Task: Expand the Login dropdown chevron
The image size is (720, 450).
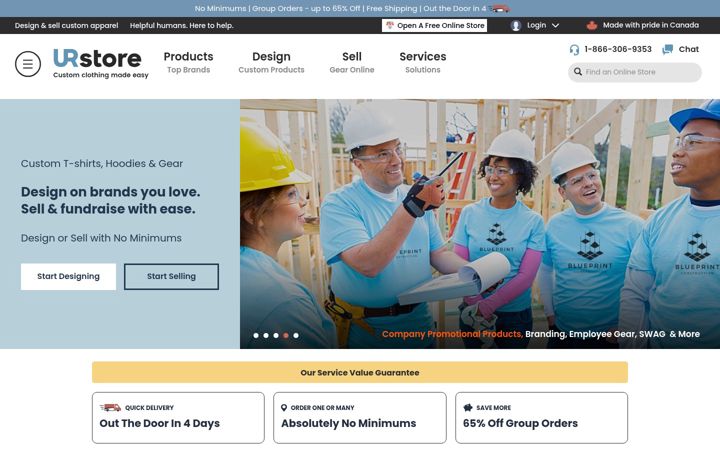Action: 555,26
